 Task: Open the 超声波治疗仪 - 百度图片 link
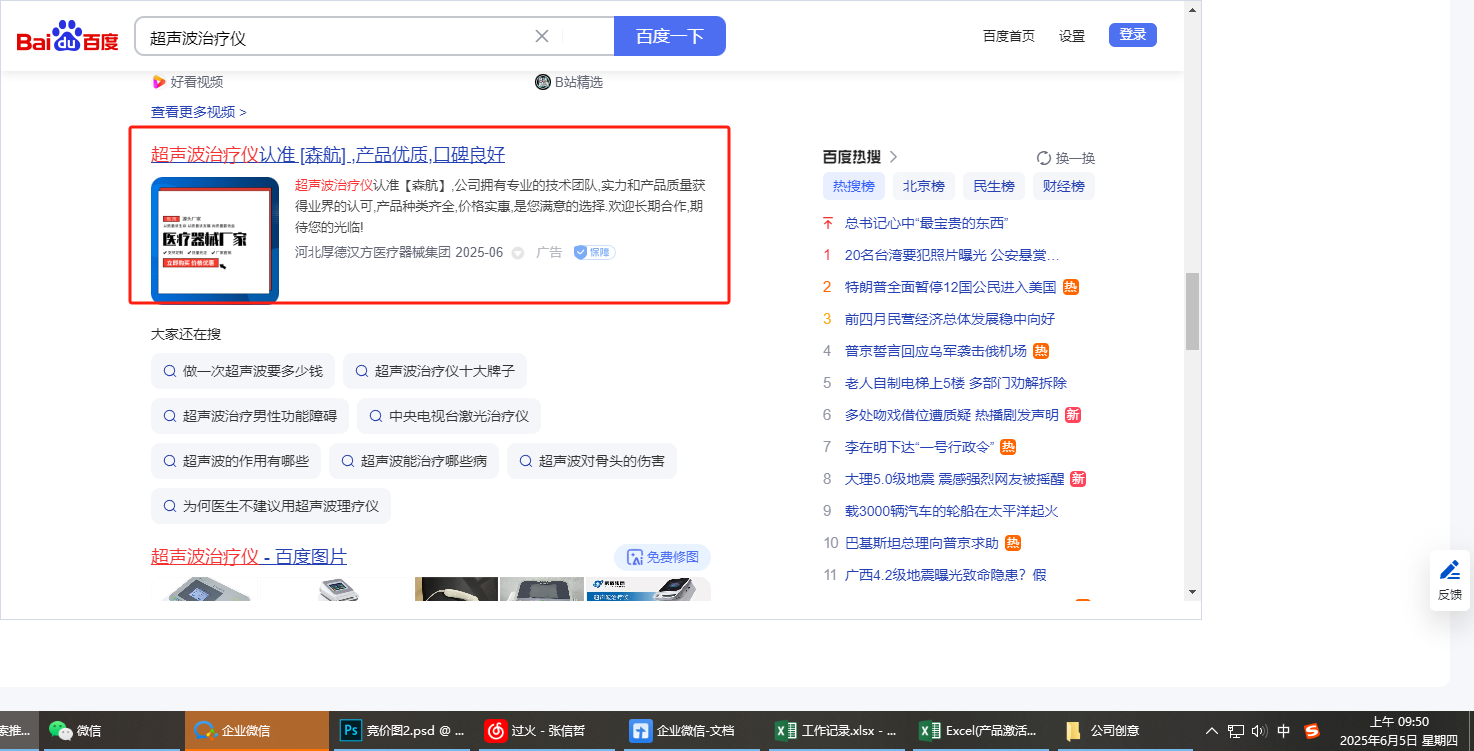(249, 557)
